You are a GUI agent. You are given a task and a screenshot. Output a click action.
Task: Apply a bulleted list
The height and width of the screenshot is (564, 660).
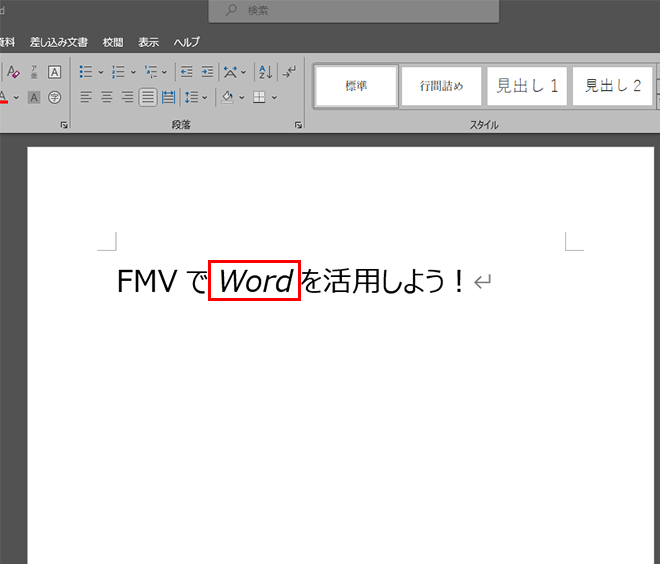[86, 72]
